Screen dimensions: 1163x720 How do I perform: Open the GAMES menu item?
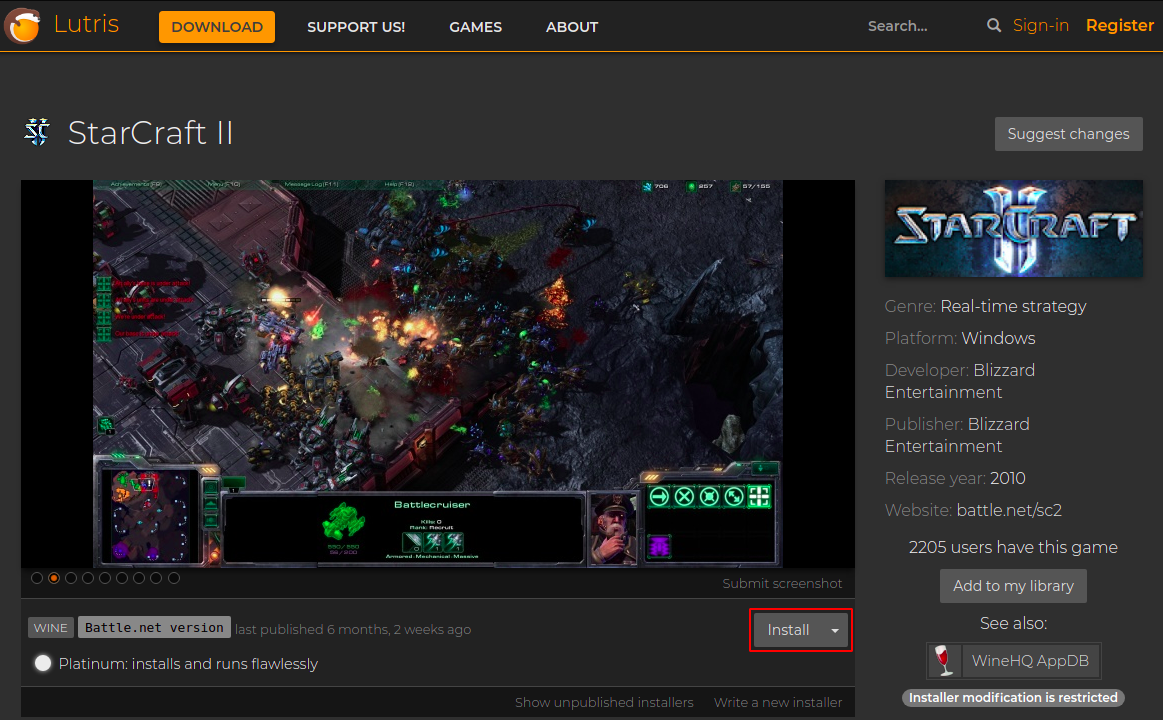475,27
